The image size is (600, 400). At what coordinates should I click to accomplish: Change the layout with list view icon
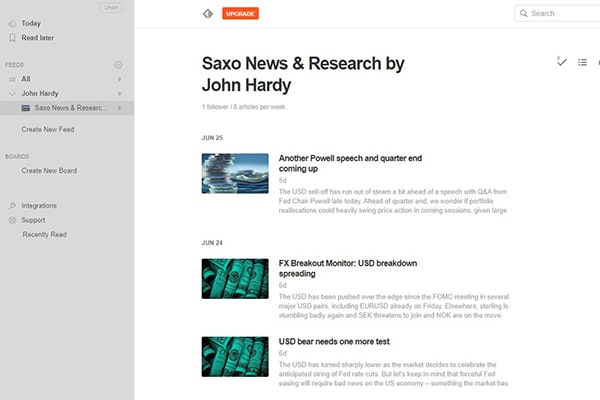pos(582,62)
